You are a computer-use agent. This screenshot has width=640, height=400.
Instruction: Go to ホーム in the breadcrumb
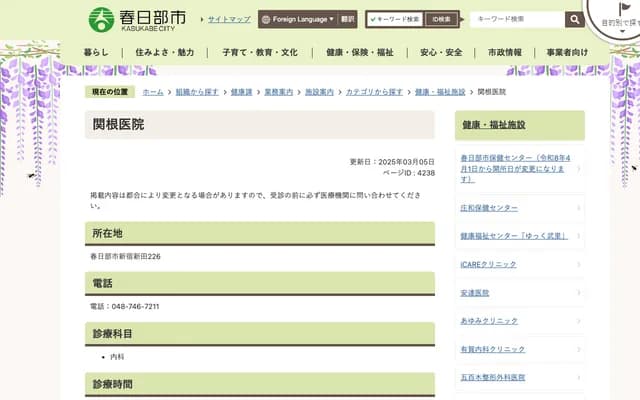[x=152, y=91]
